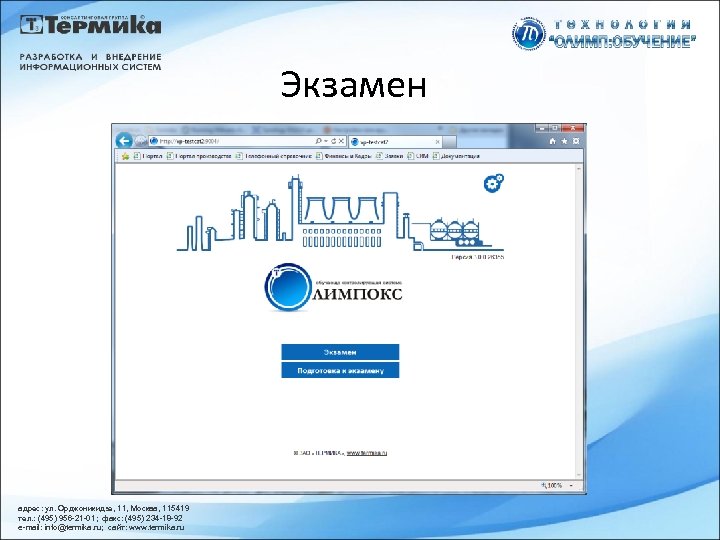Open browser Tools gear icon

(x=576, y=141)
